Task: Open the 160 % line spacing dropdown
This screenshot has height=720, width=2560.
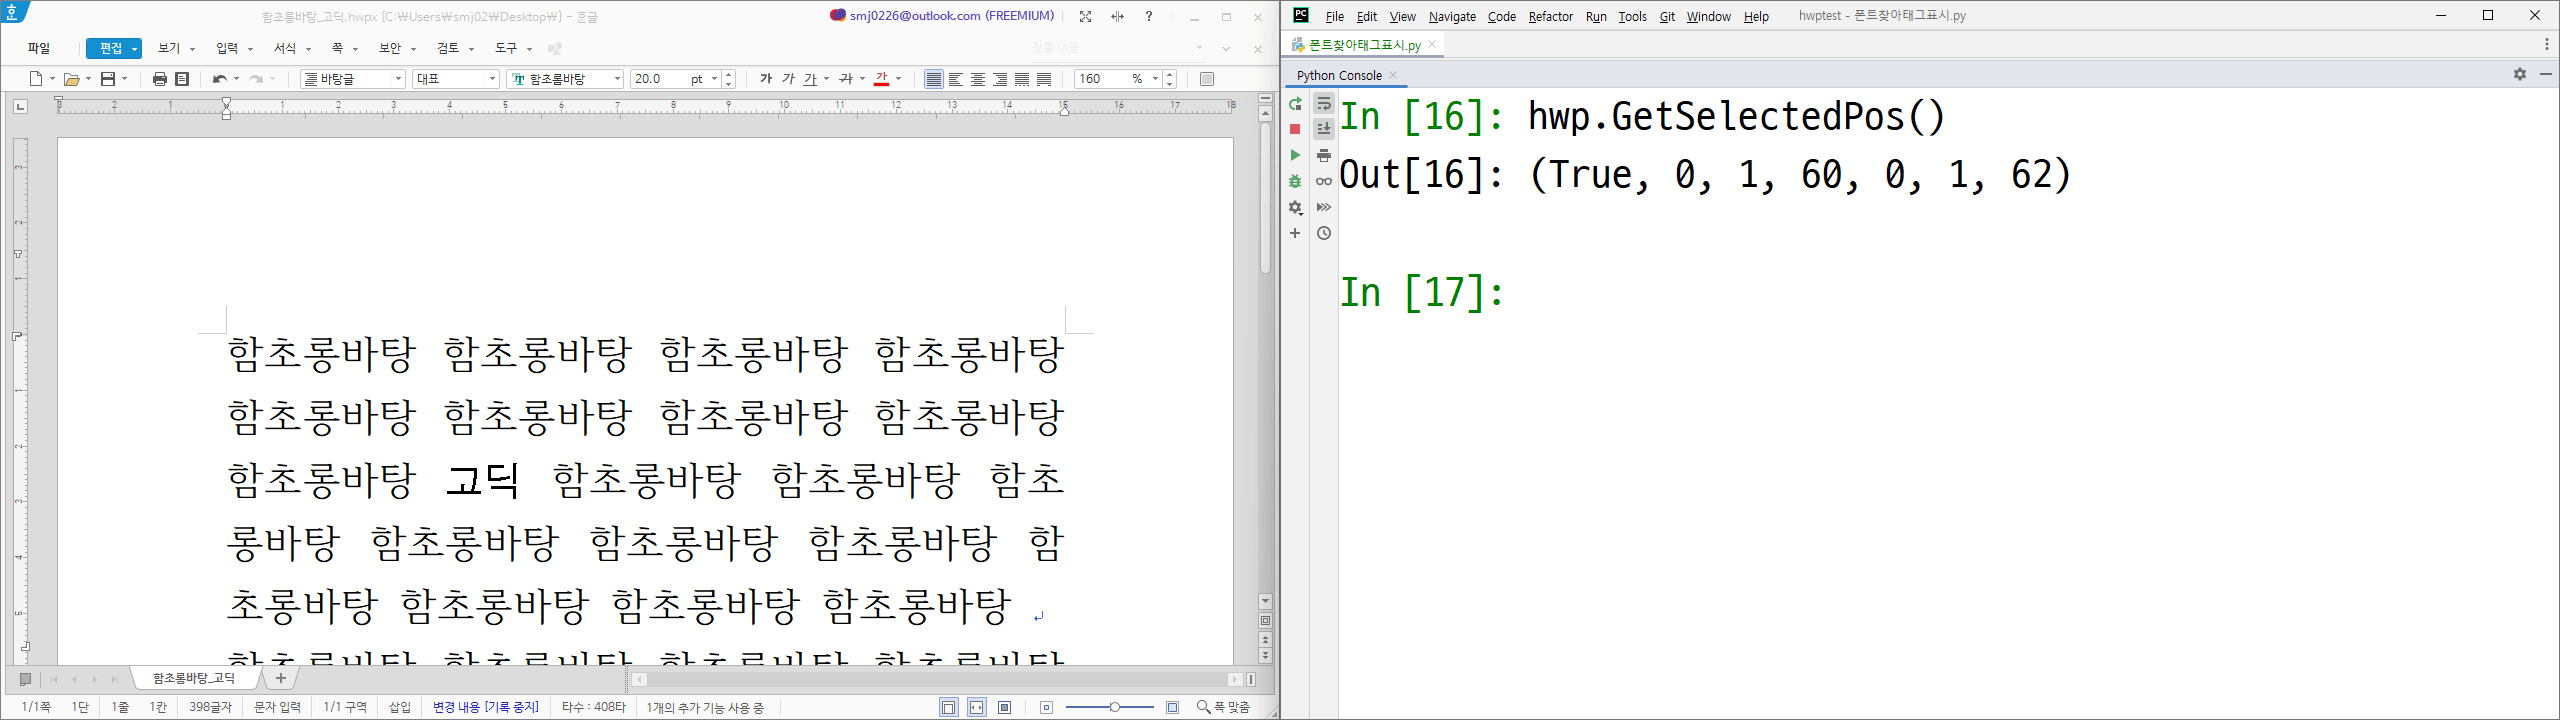Action: tap(1155, 79)
